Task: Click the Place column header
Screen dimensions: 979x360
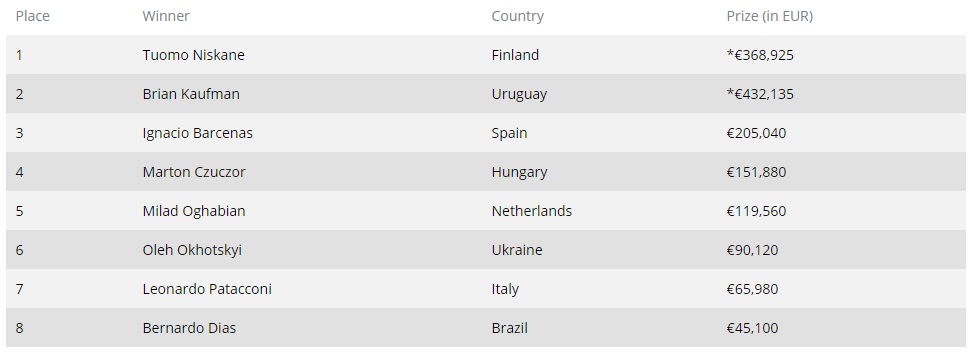Action: click(32, 16)
